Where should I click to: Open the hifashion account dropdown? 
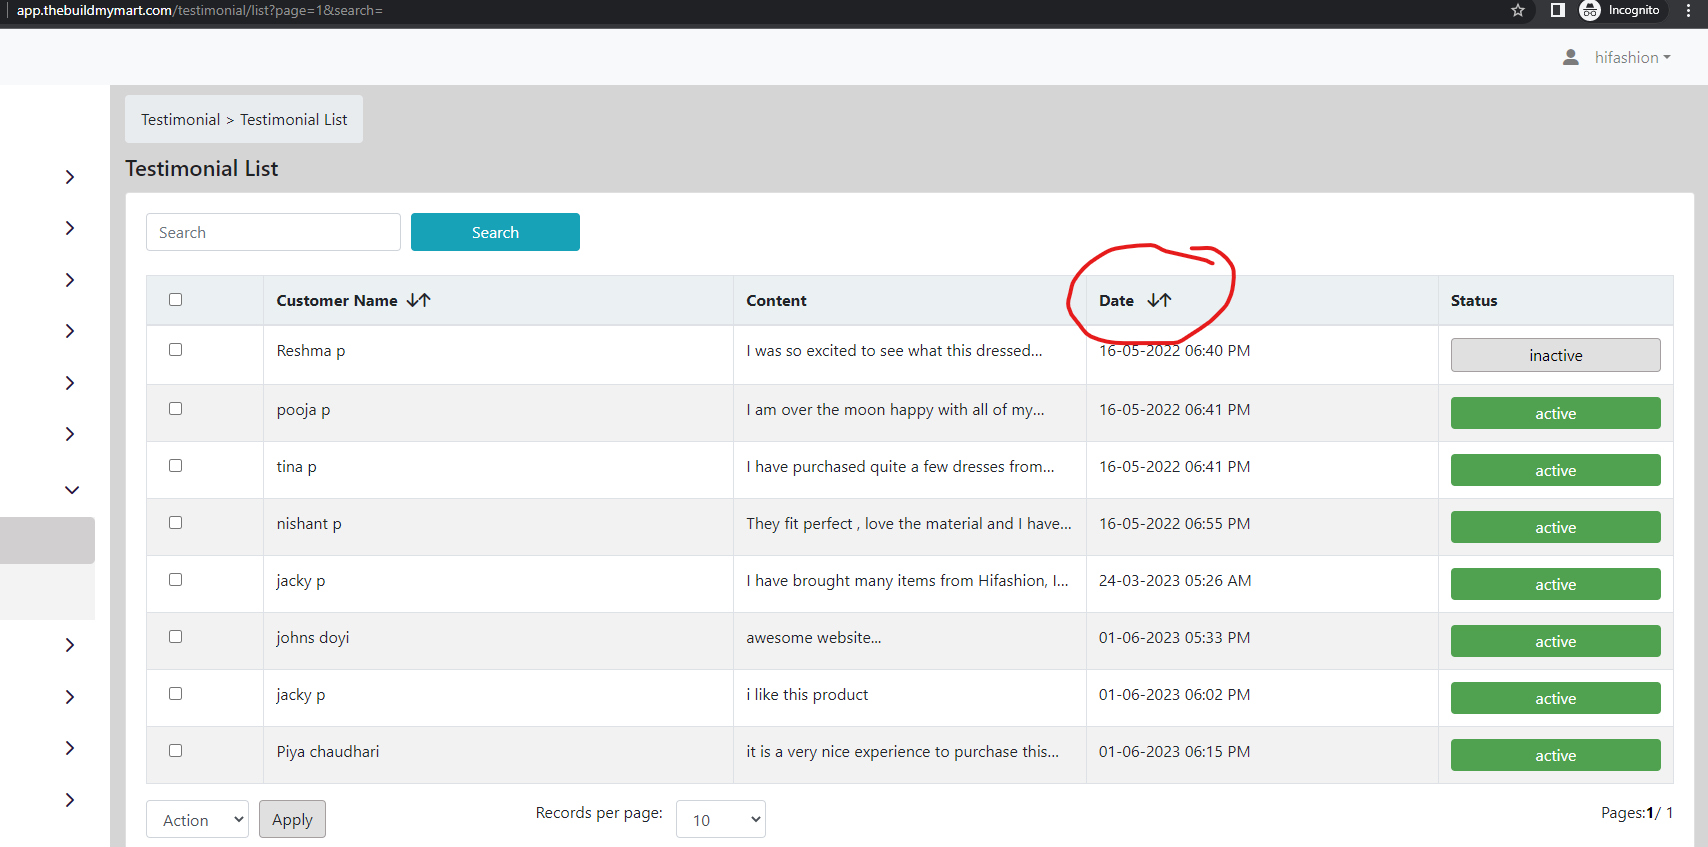[1632, 58]
